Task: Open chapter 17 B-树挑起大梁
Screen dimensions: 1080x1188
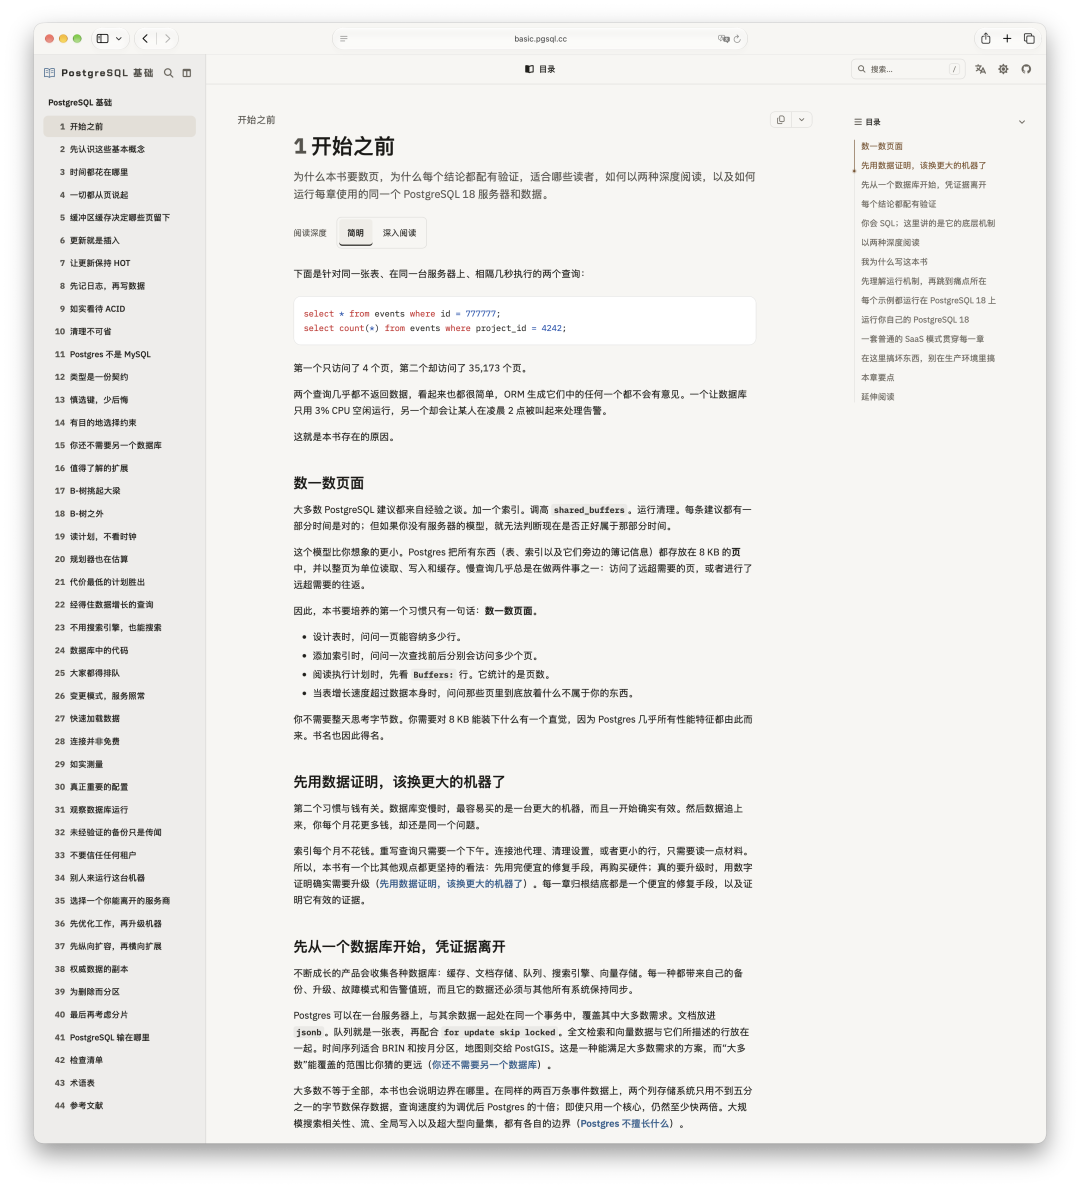Action: point(120,491)
